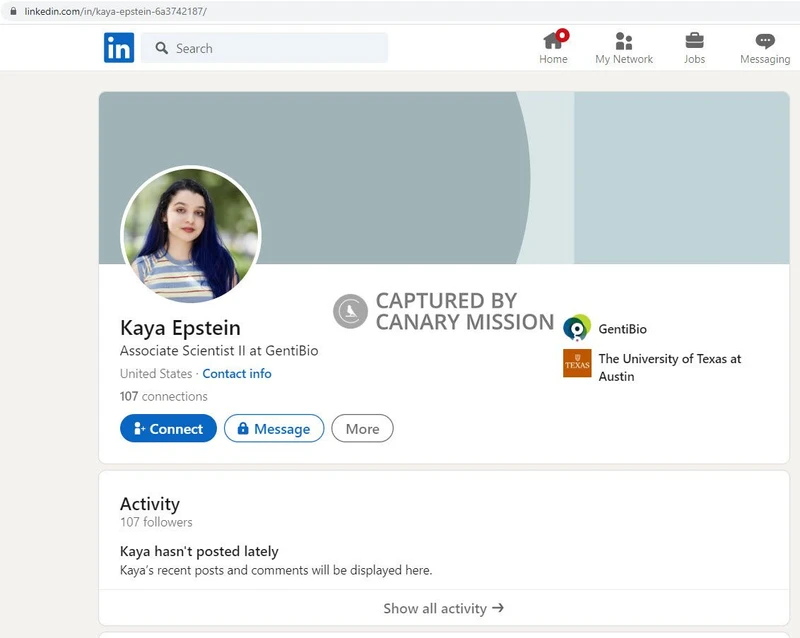The image size is (800, 638).
Task: Click the Canary Mission watermark icon
Action: 349,310
